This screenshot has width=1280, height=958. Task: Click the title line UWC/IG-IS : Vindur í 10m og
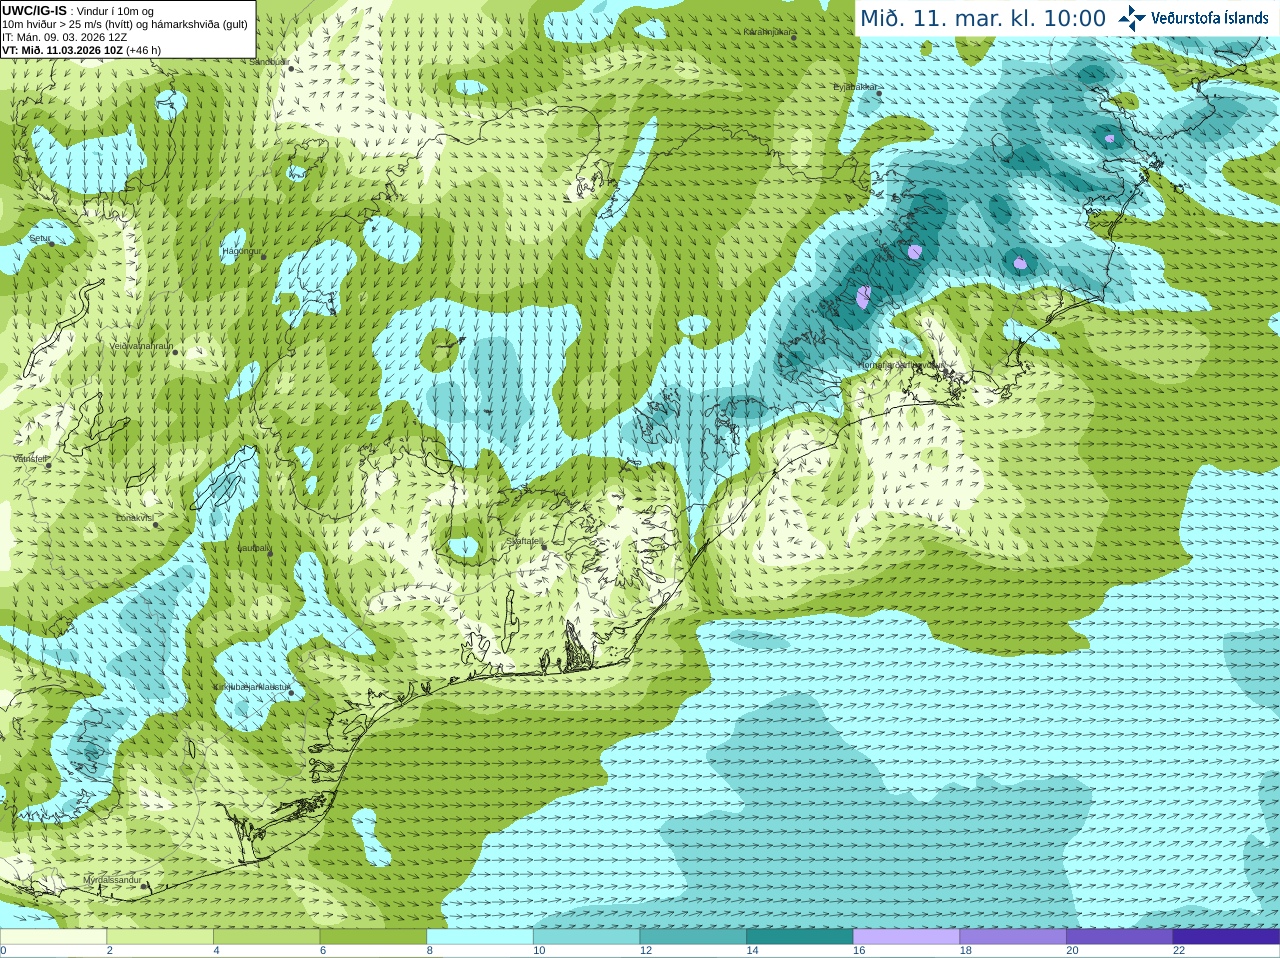[x=78, y=11]
